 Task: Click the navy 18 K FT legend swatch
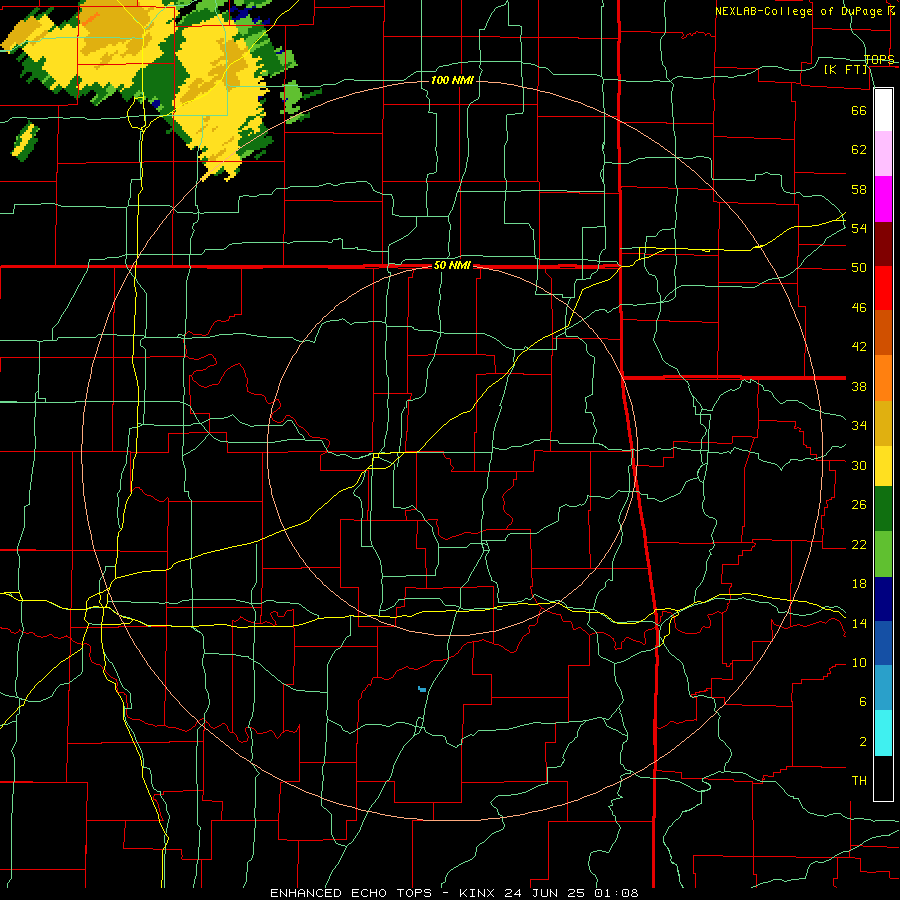pyautogui.click(x=883, y=599)
